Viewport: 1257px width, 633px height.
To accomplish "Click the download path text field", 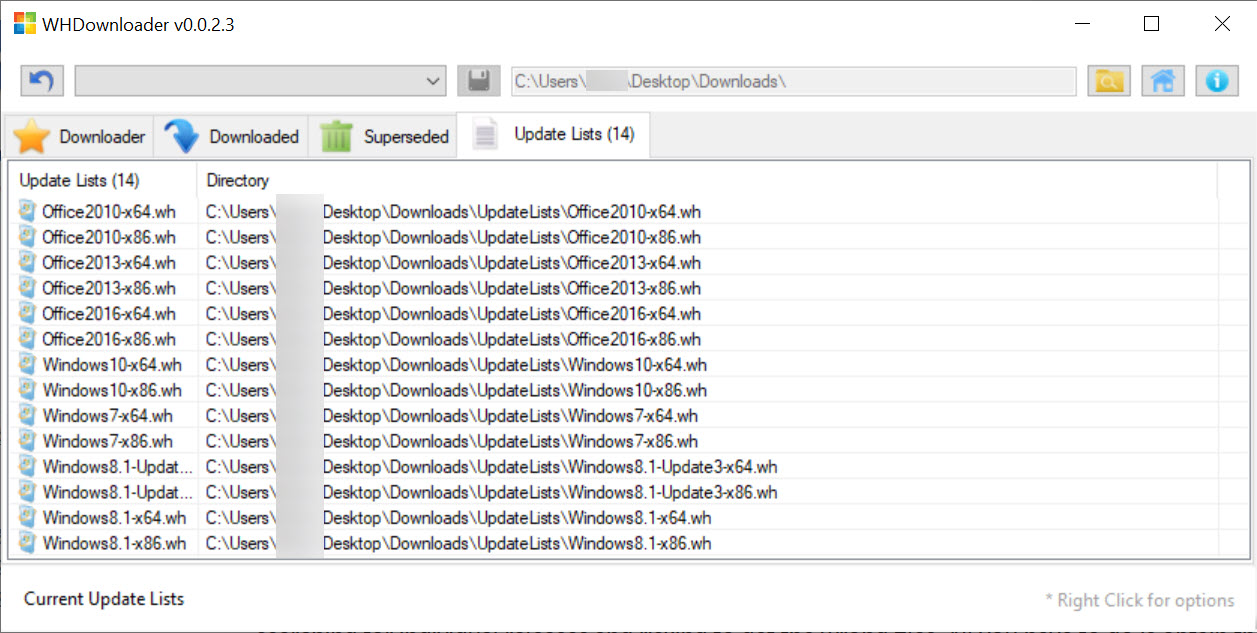I will point(794,81).
